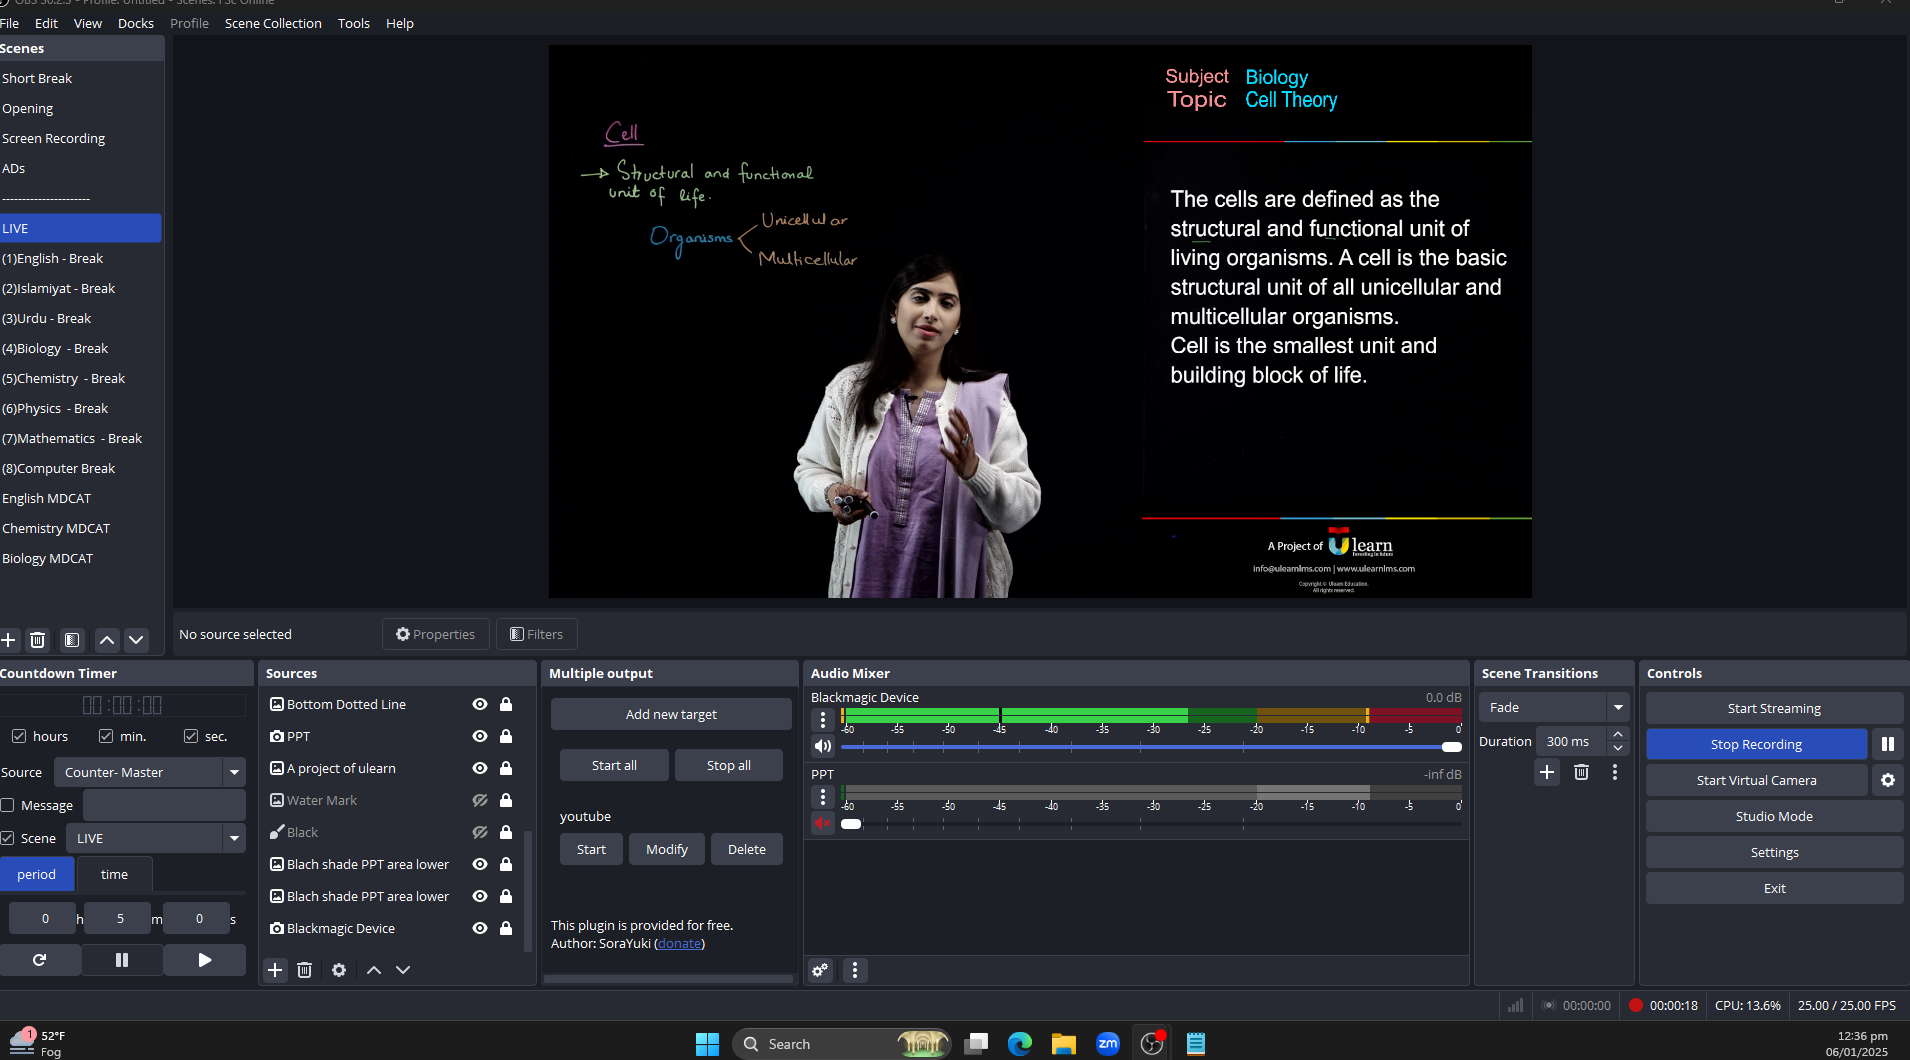Open Audio Mixer menu three-dot icon

pos(855,970)
